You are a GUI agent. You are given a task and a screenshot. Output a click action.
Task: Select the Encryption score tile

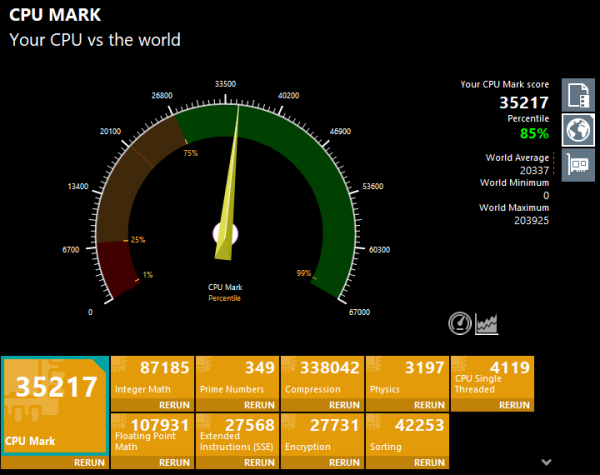click(322, 433)
